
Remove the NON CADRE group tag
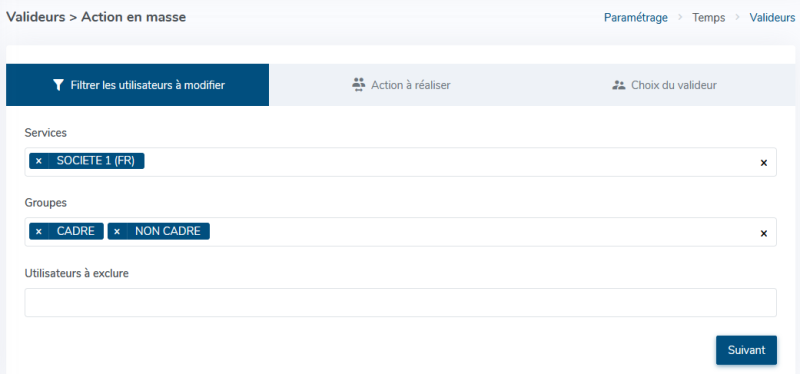[117, 231]
